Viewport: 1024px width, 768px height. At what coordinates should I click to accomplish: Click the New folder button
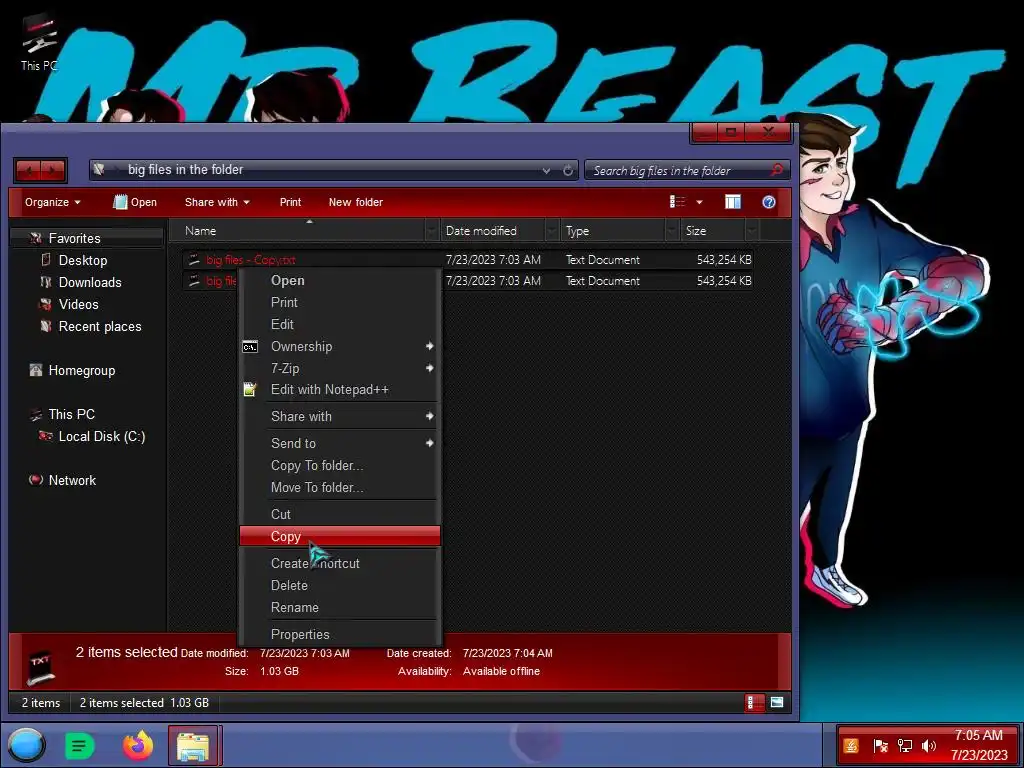[x=355, y=202]
